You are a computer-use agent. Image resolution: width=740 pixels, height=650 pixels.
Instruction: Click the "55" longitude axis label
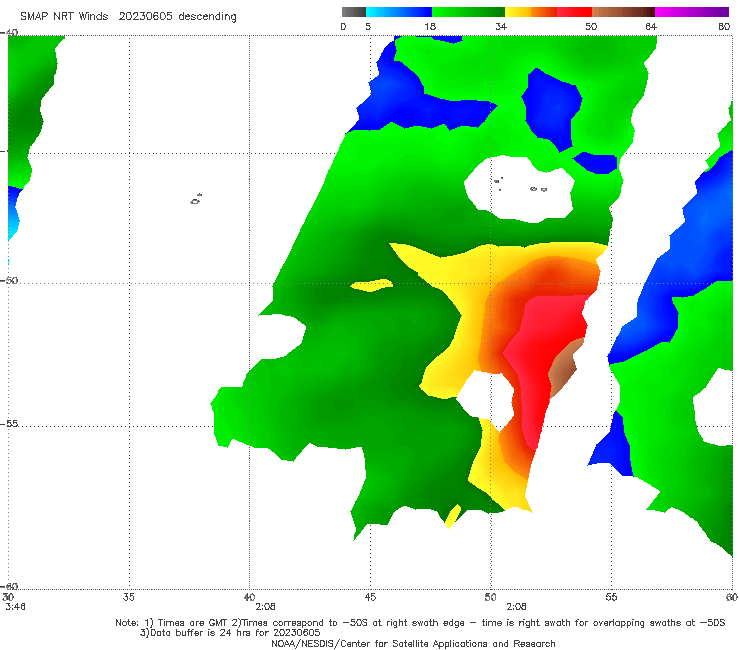611,597
